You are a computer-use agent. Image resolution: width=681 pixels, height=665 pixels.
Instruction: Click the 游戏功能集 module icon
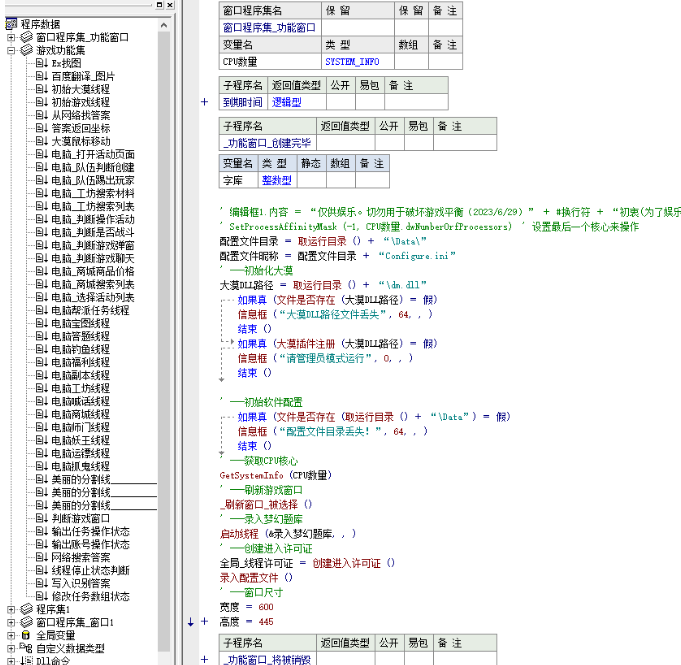27,49
